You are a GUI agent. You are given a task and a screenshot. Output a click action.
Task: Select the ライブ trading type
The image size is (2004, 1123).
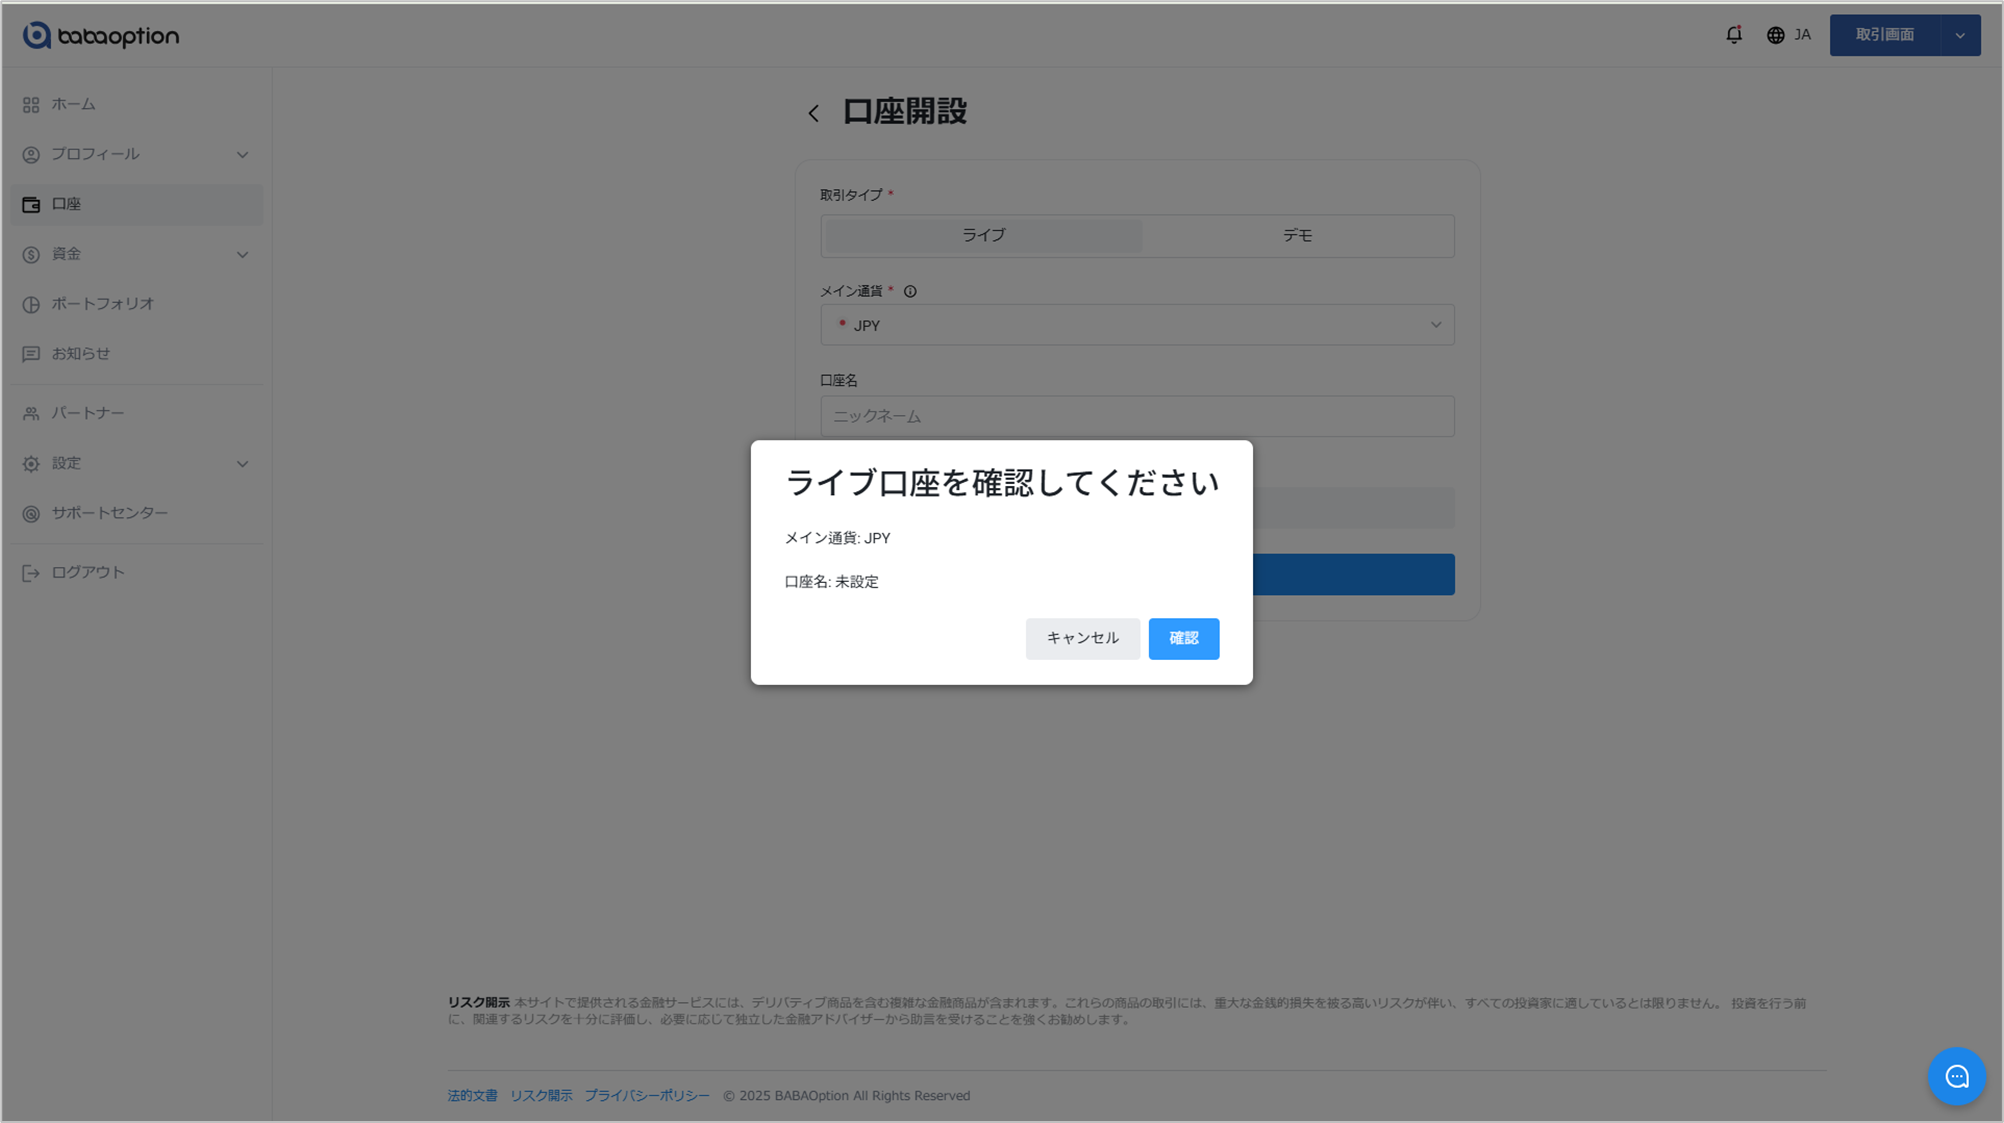coord(982,236)
